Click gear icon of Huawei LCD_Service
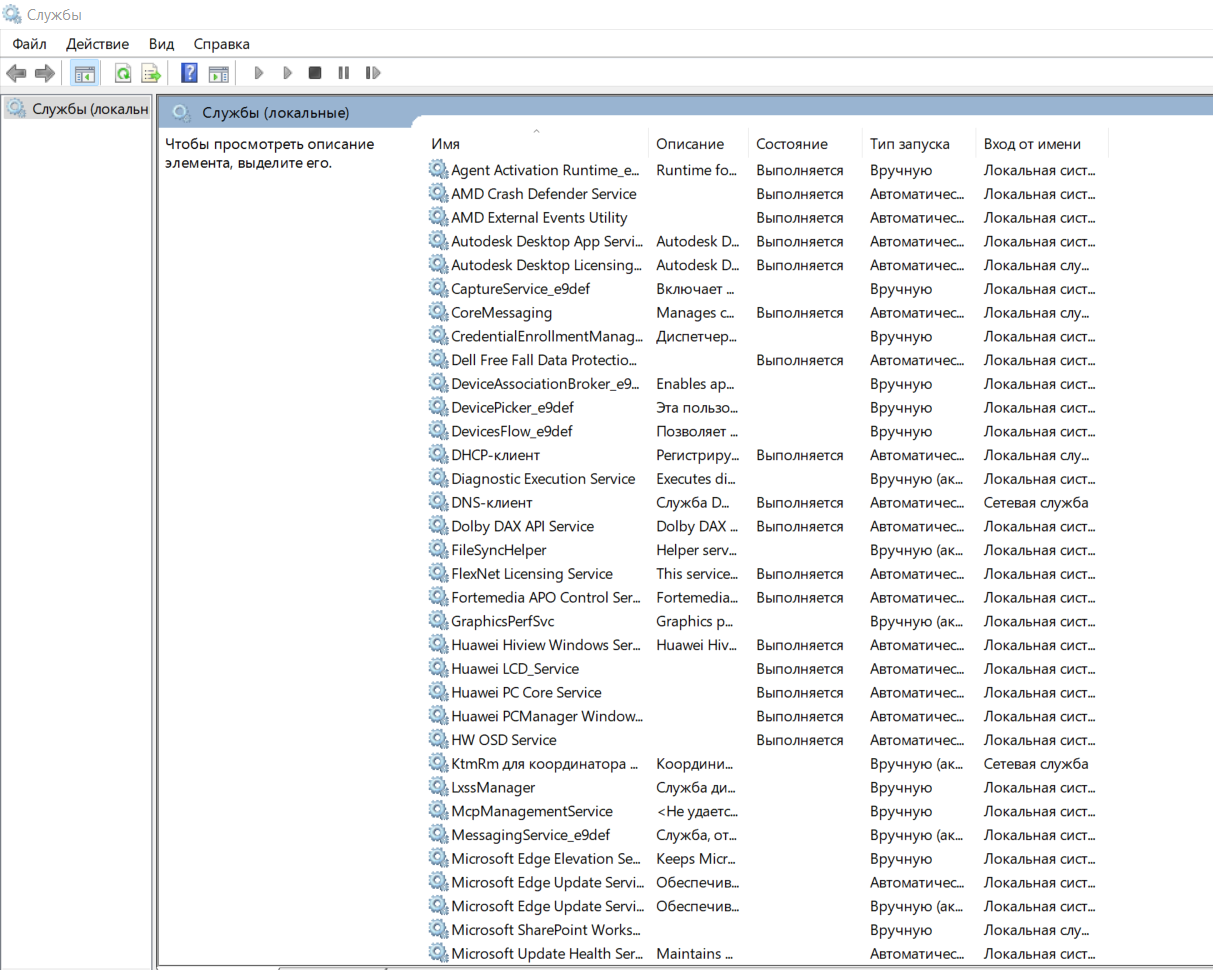This screenshot has width=1213, height=970. click(x=438, y=669)
